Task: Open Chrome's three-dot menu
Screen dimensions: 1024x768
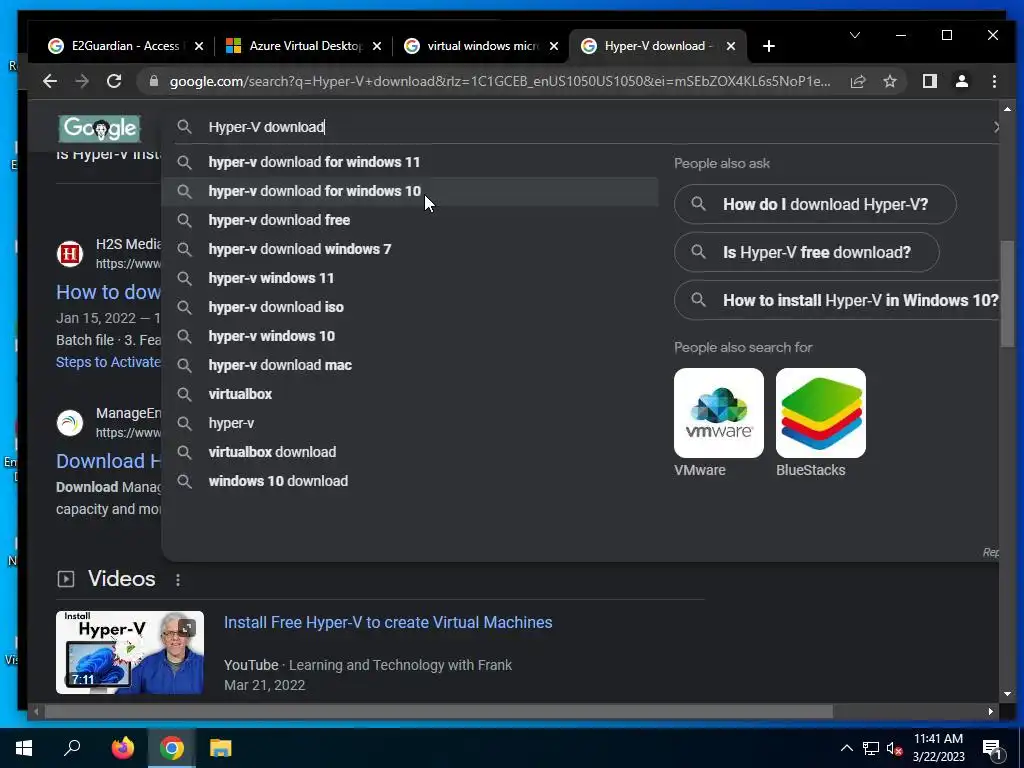Action: click(995, 82)
